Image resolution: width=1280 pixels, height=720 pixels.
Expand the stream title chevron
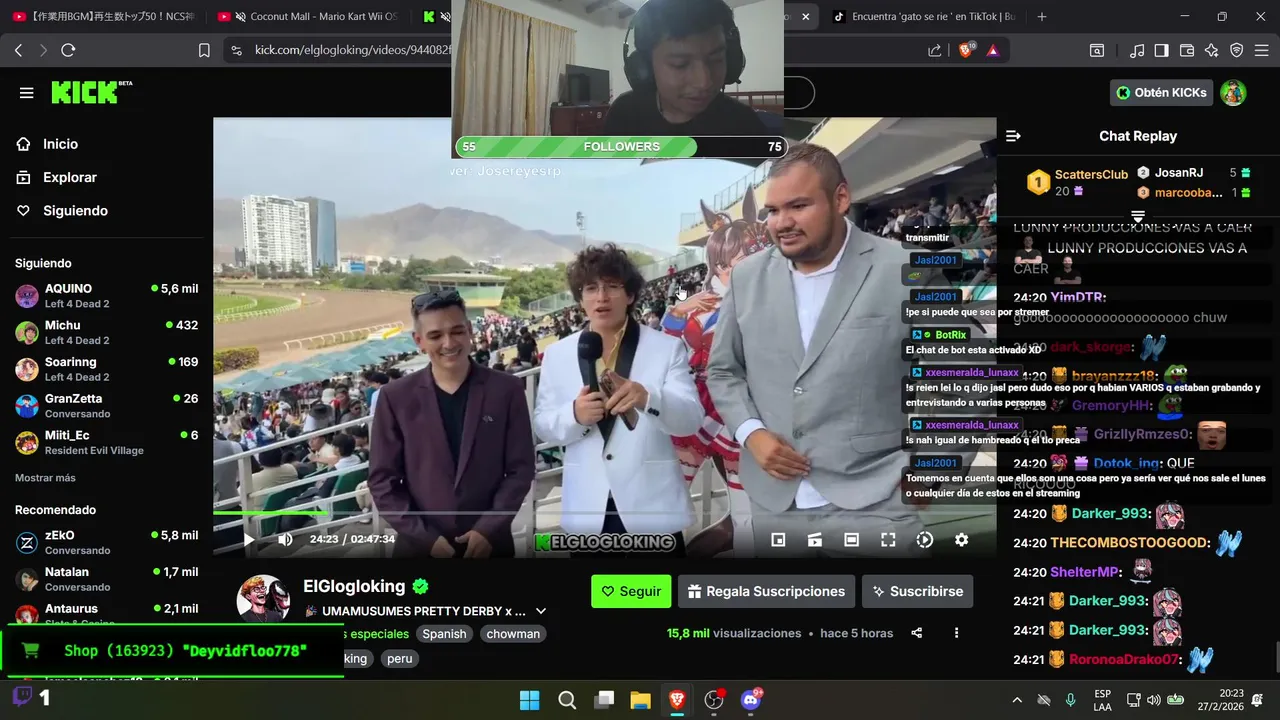pos(541,611)
